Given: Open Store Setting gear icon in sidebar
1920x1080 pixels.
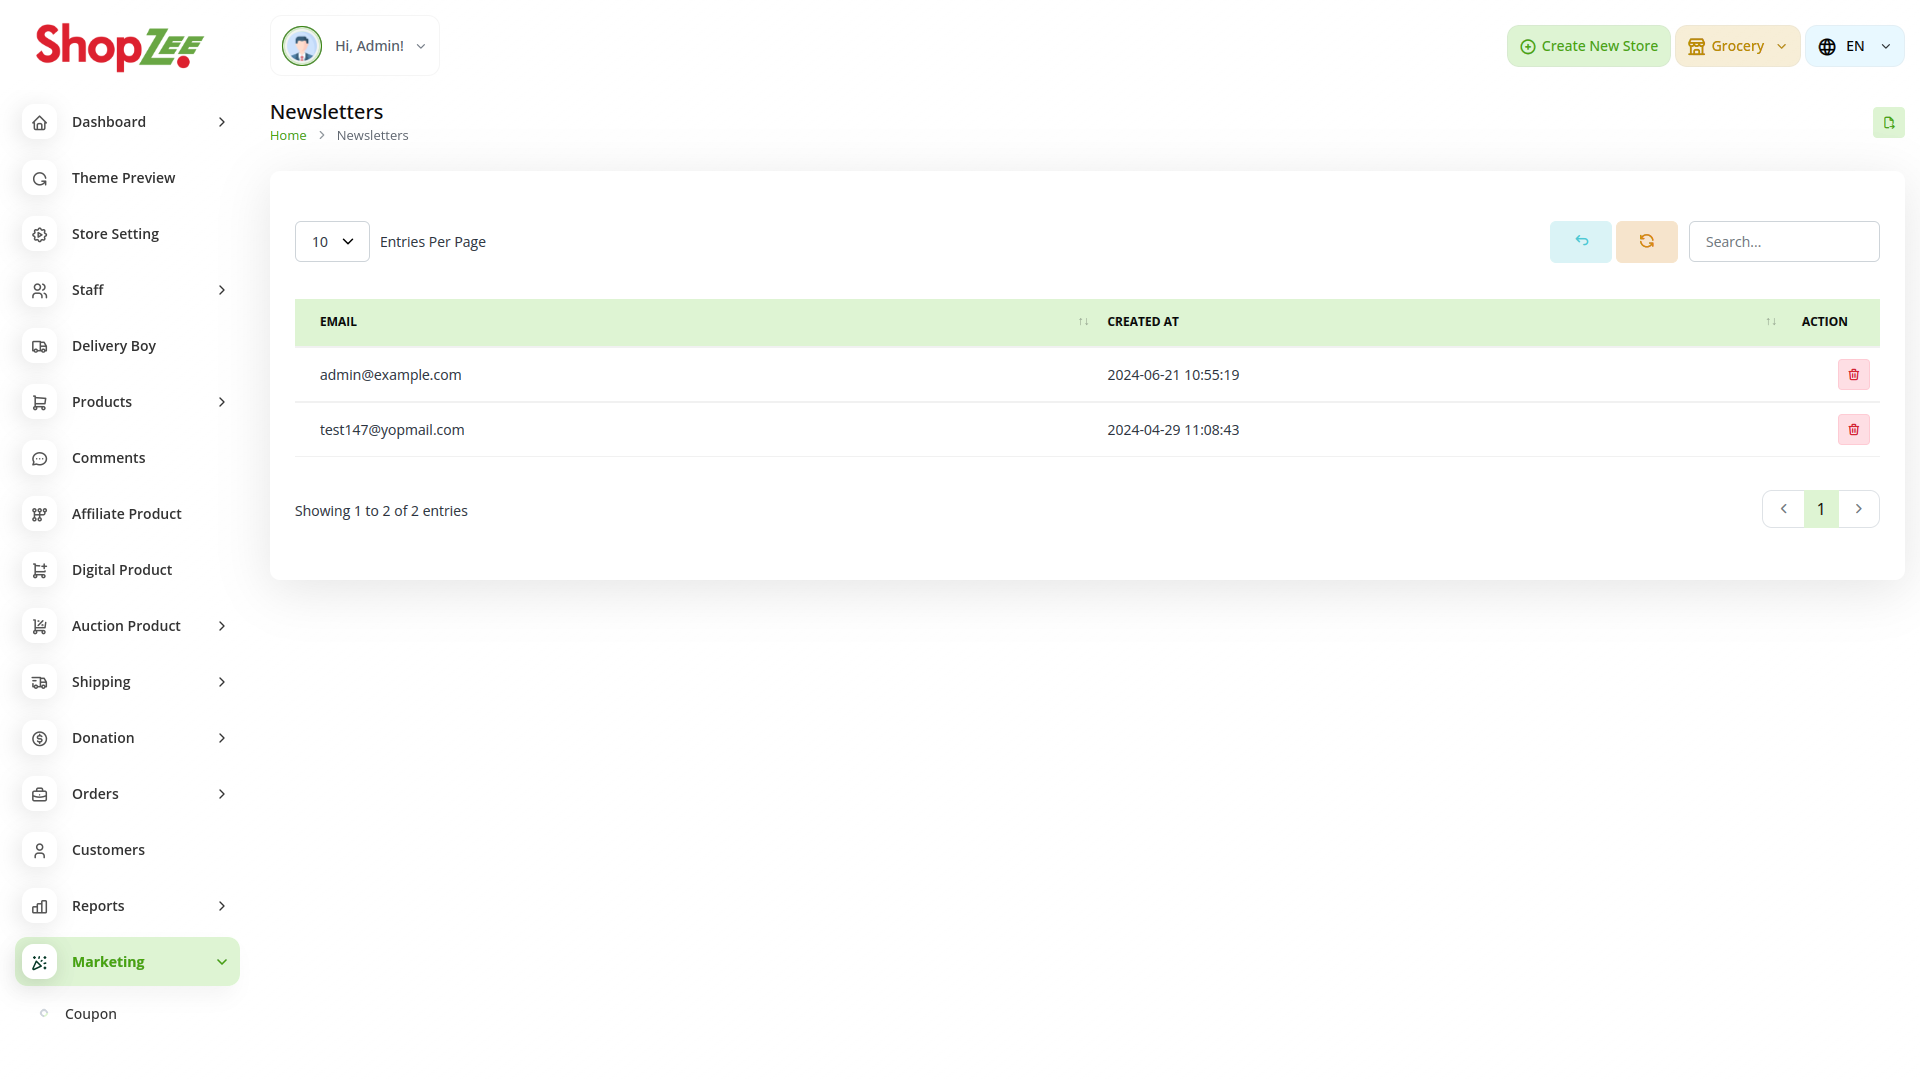Looking at the screenshot, I should coord(40,234).
